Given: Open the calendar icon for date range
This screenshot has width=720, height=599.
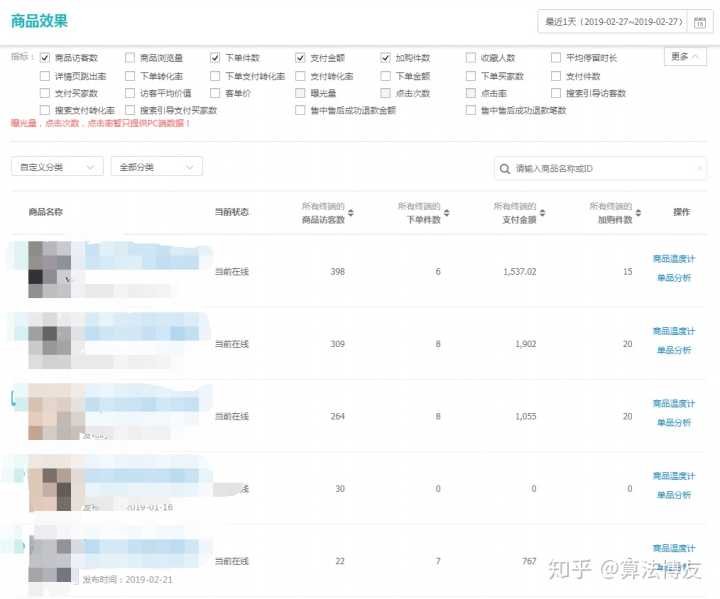Looking at the screenshot, I should (699, 22).
